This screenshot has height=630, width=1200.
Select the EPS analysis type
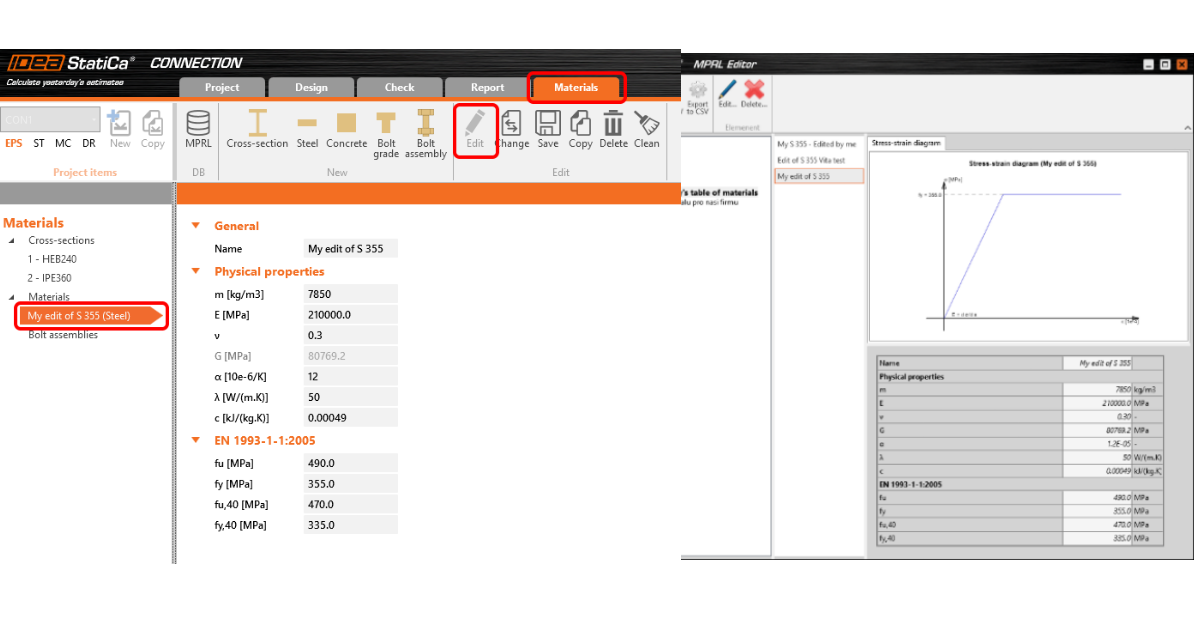(x=14, y=144)
